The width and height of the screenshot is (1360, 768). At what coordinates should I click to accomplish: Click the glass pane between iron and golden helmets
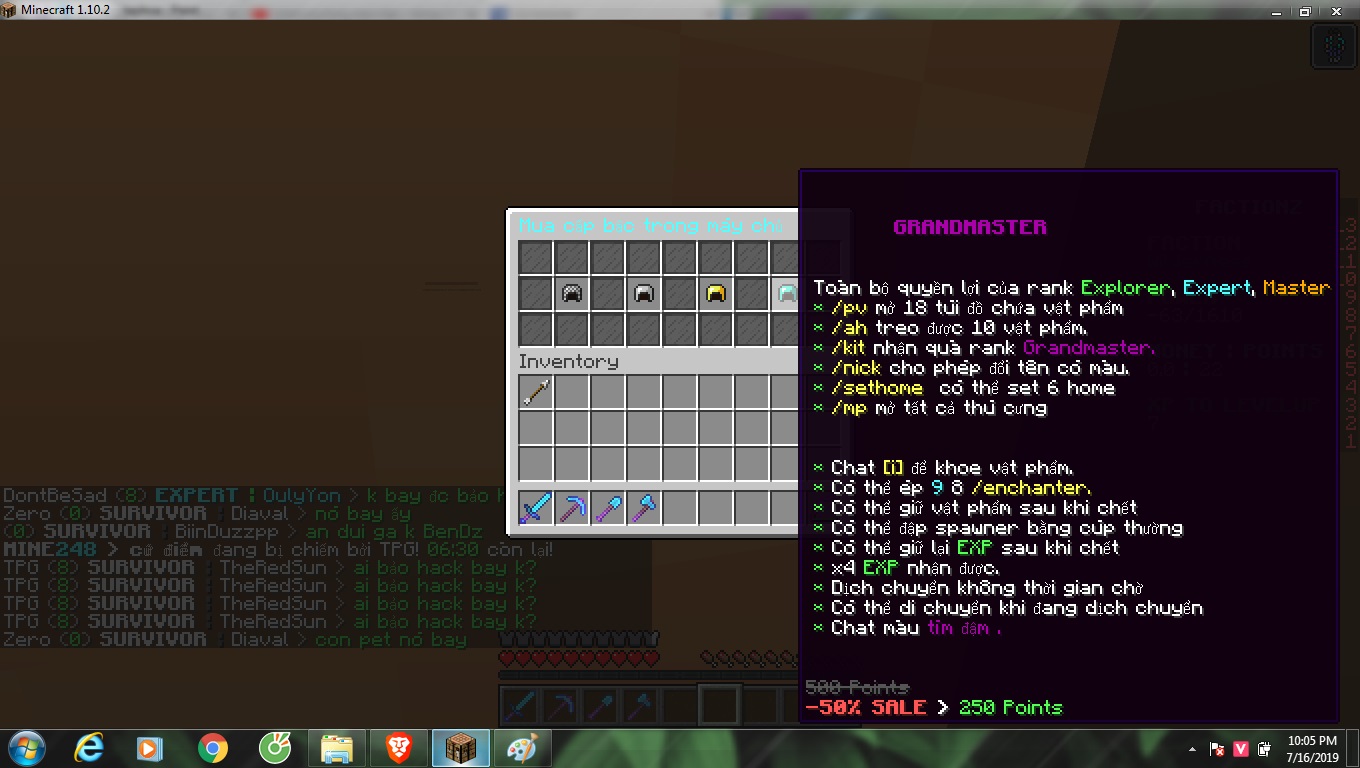pos(680,294)
